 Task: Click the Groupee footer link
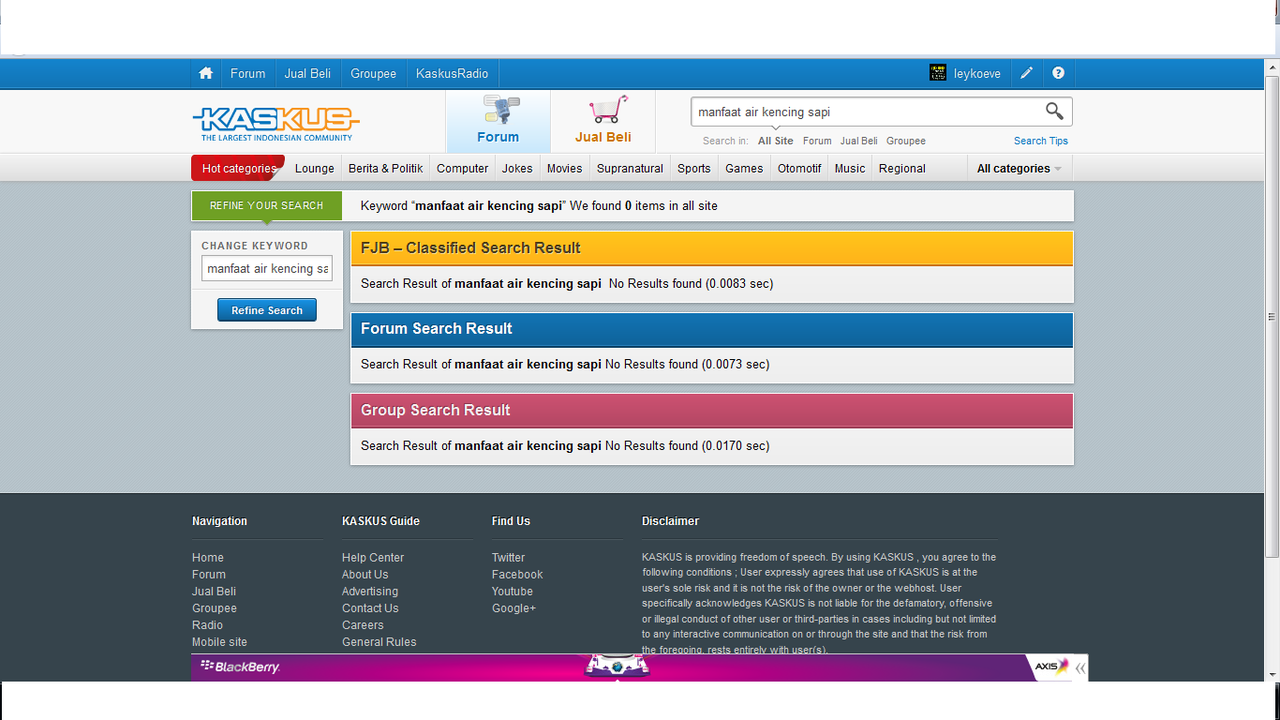pyautogui.click(x=214, y=609)
